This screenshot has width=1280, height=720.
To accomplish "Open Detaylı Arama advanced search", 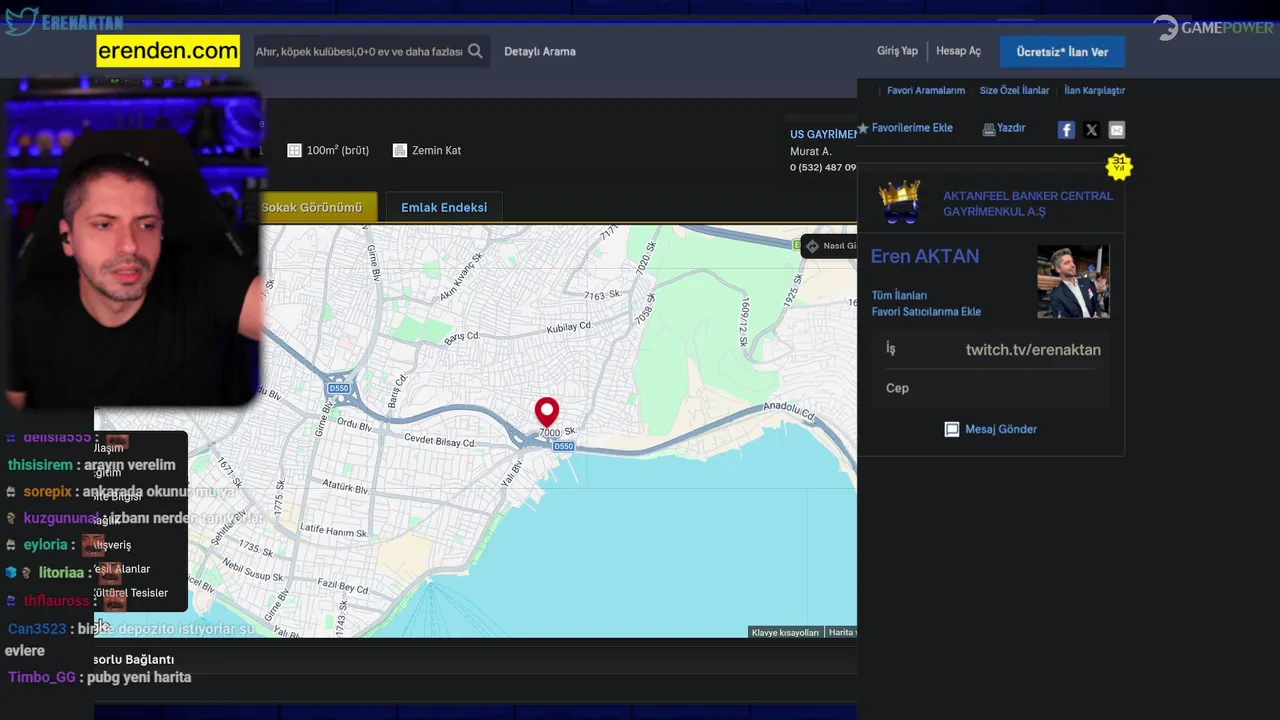I will (x=540, y=51).
